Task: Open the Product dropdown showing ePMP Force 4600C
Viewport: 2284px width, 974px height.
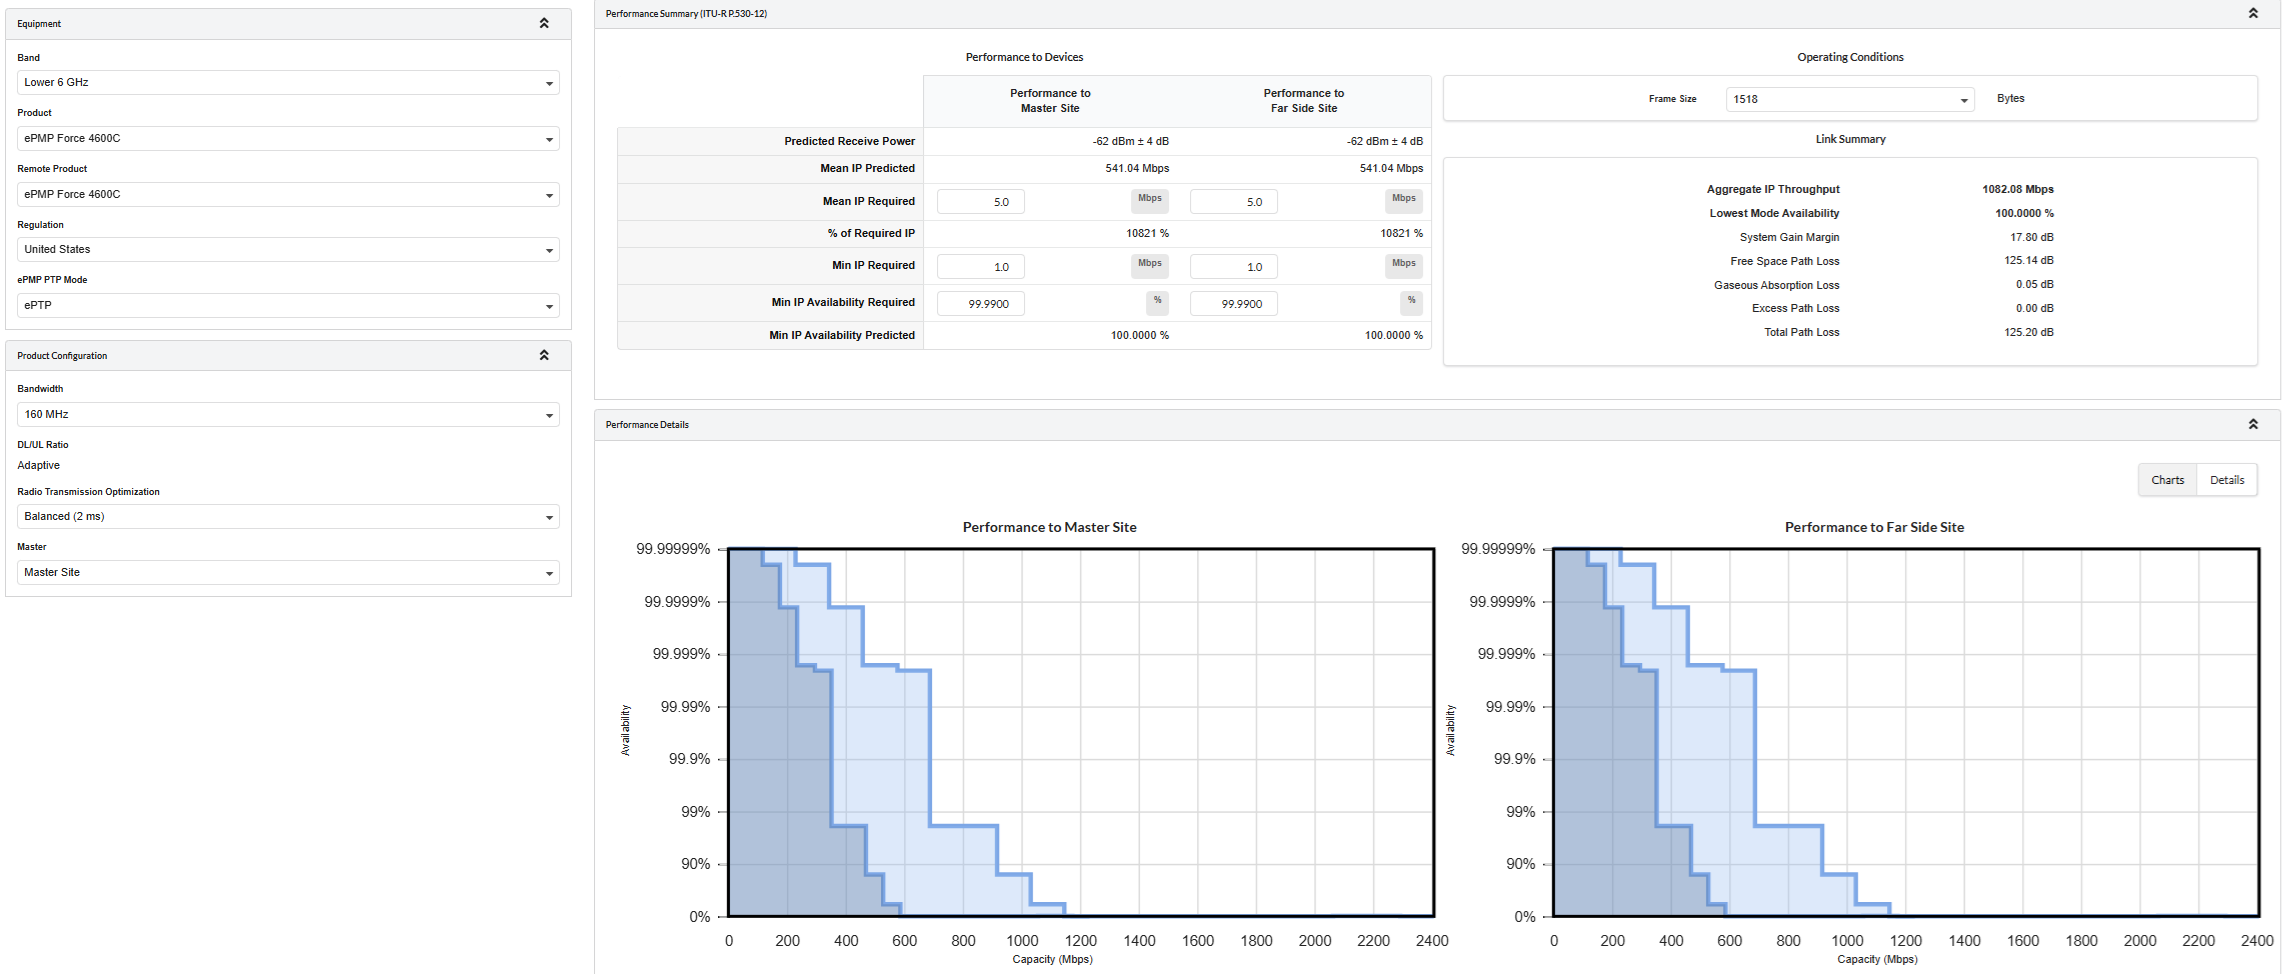Action: click(x=288, y=139)
